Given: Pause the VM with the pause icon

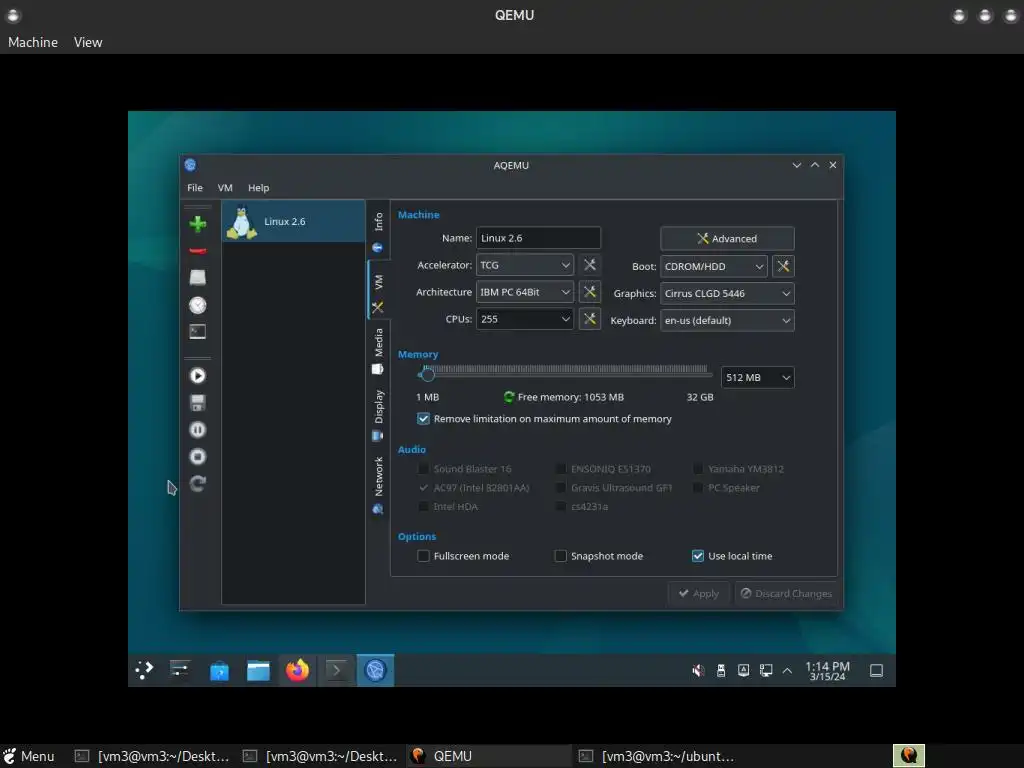Looking at the screenshot, I should 197,430.
